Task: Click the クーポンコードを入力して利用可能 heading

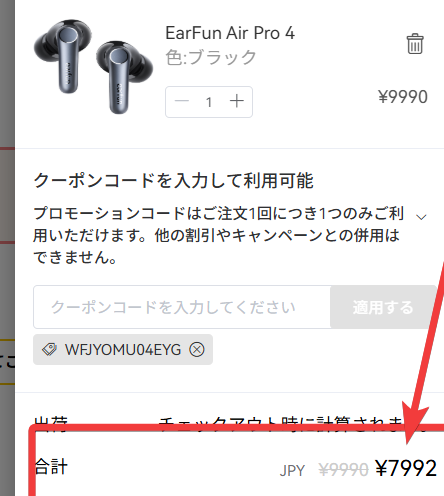Action: [x=174, y=180]
